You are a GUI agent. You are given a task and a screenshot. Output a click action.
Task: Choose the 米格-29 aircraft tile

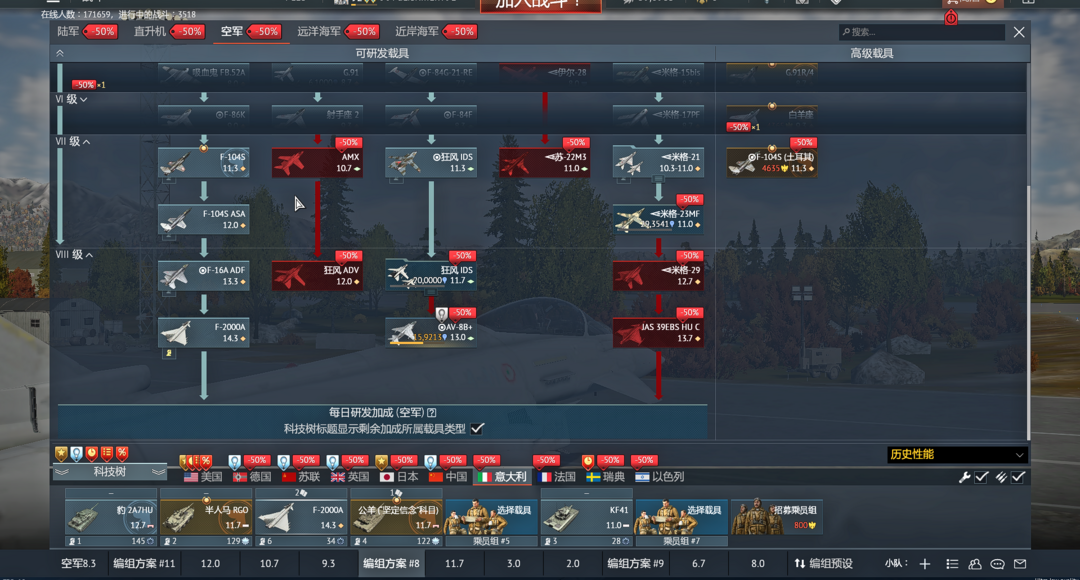tap(658, 275)
